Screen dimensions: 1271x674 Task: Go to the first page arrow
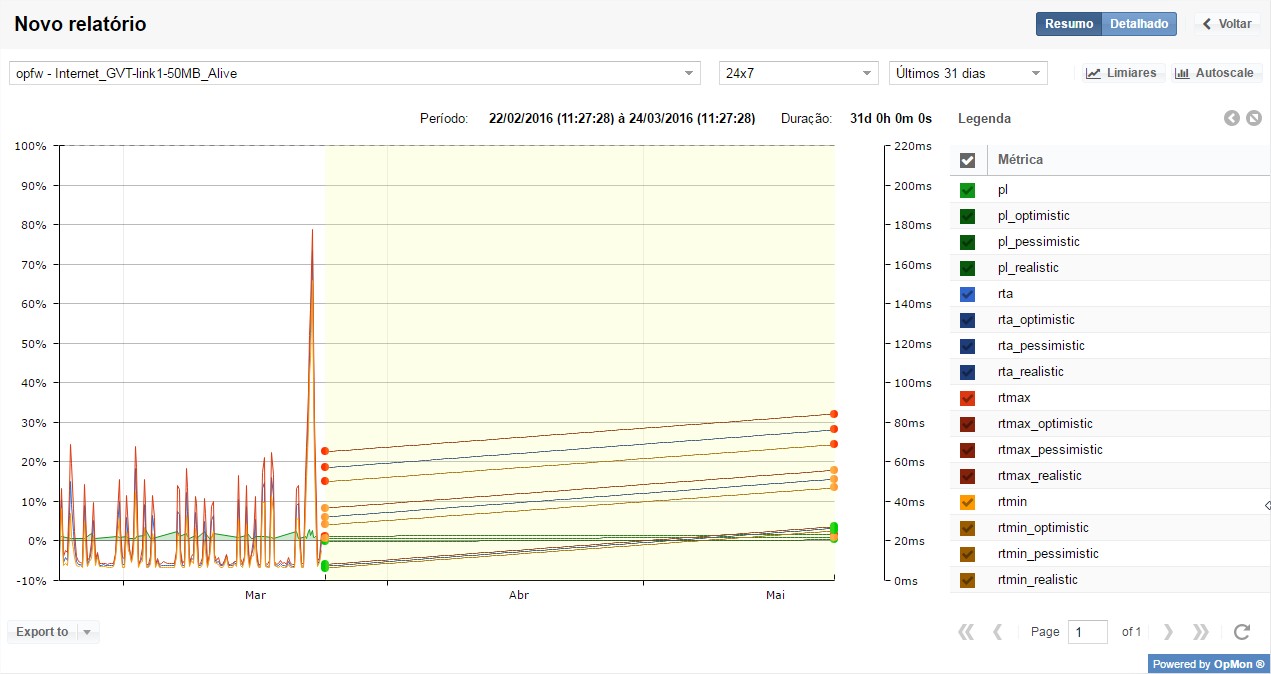pos(966,632)
